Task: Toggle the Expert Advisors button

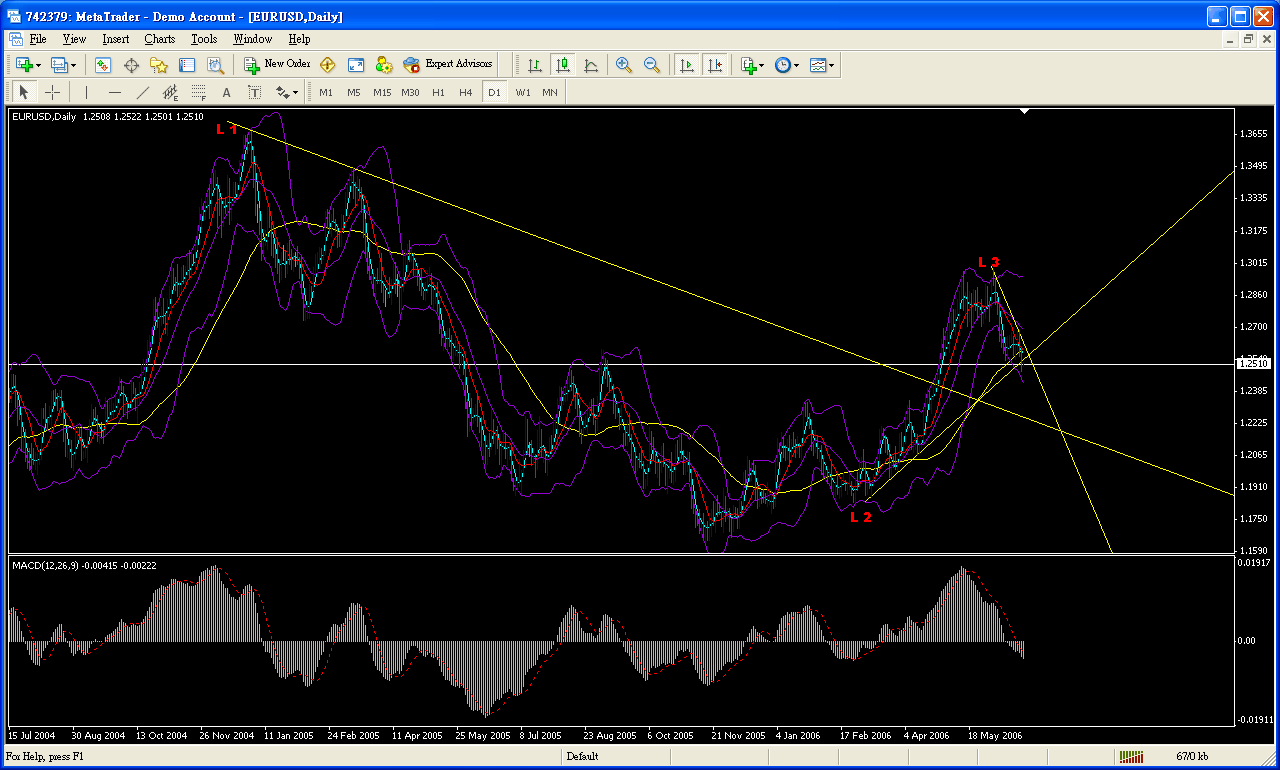Action: click(448, 65)
